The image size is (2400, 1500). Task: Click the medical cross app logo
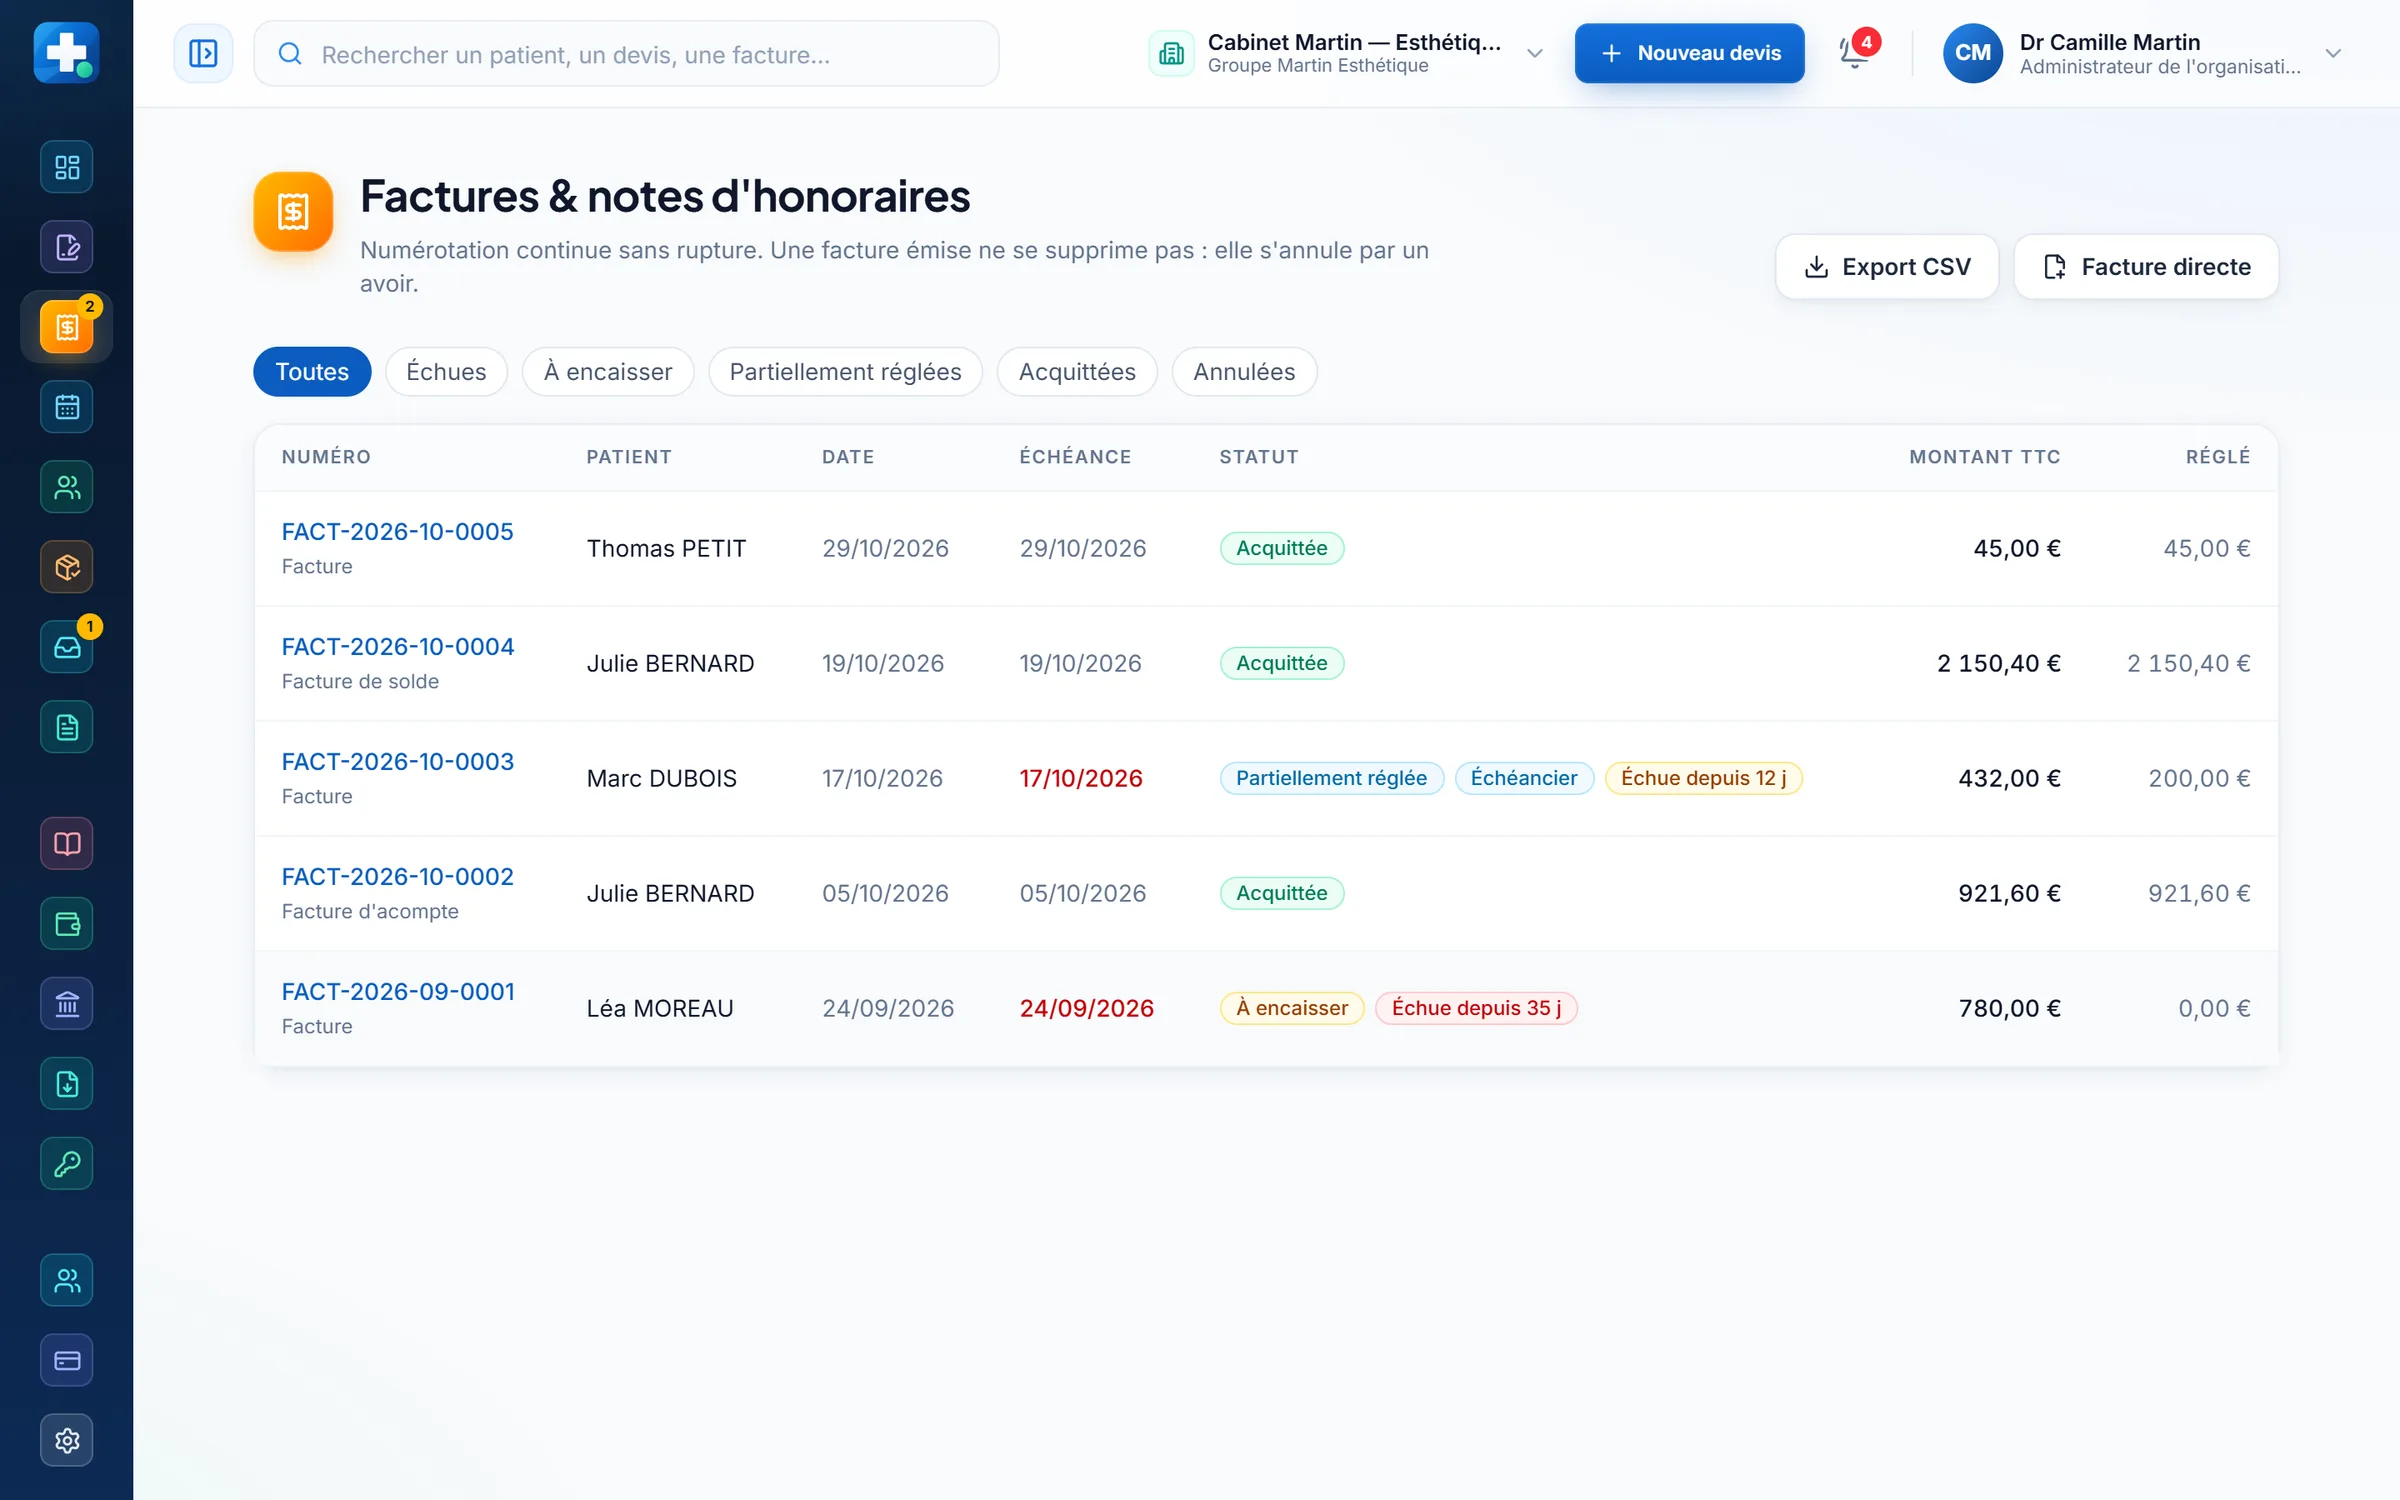point(66,53)
